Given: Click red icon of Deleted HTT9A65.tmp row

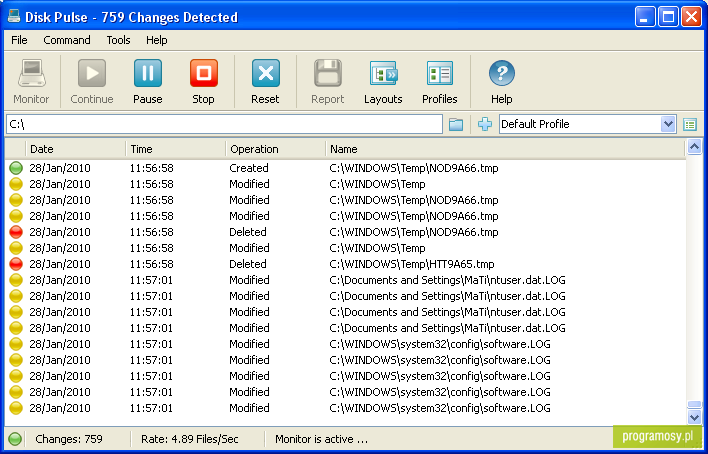Looking at the screenshot, I should 16,264.
